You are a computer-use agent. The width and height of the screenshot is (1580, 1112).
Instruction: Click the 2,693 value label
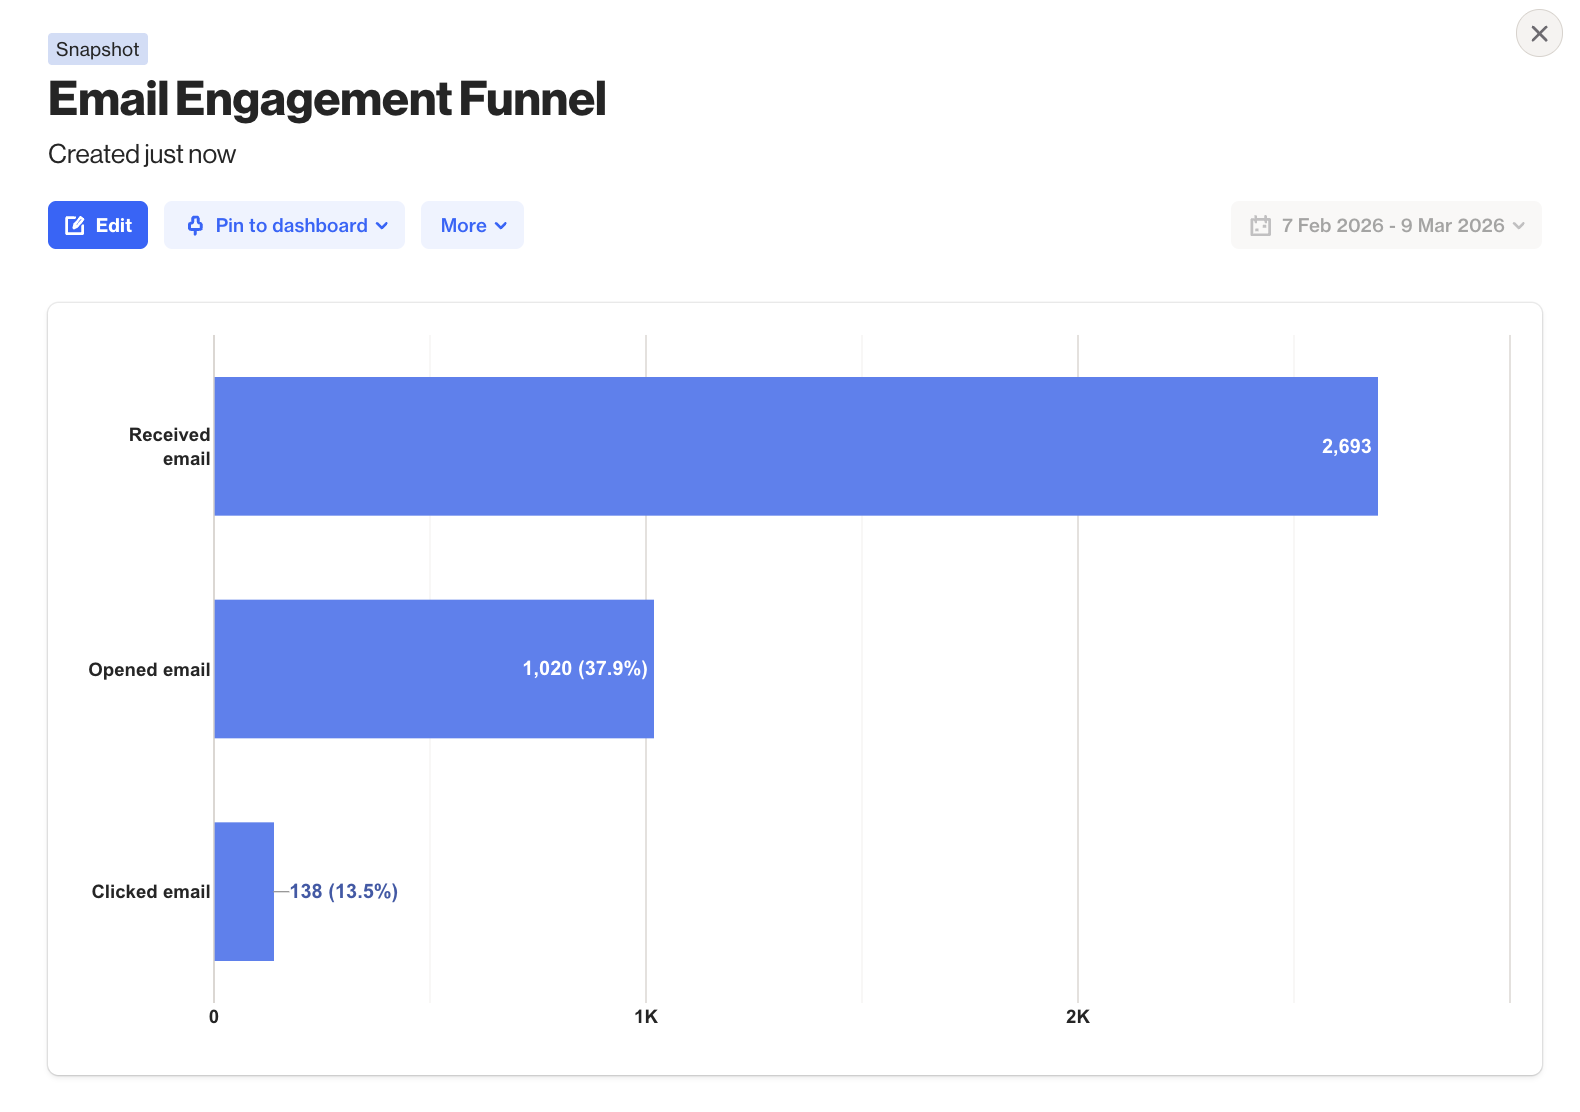point(1346,446)
